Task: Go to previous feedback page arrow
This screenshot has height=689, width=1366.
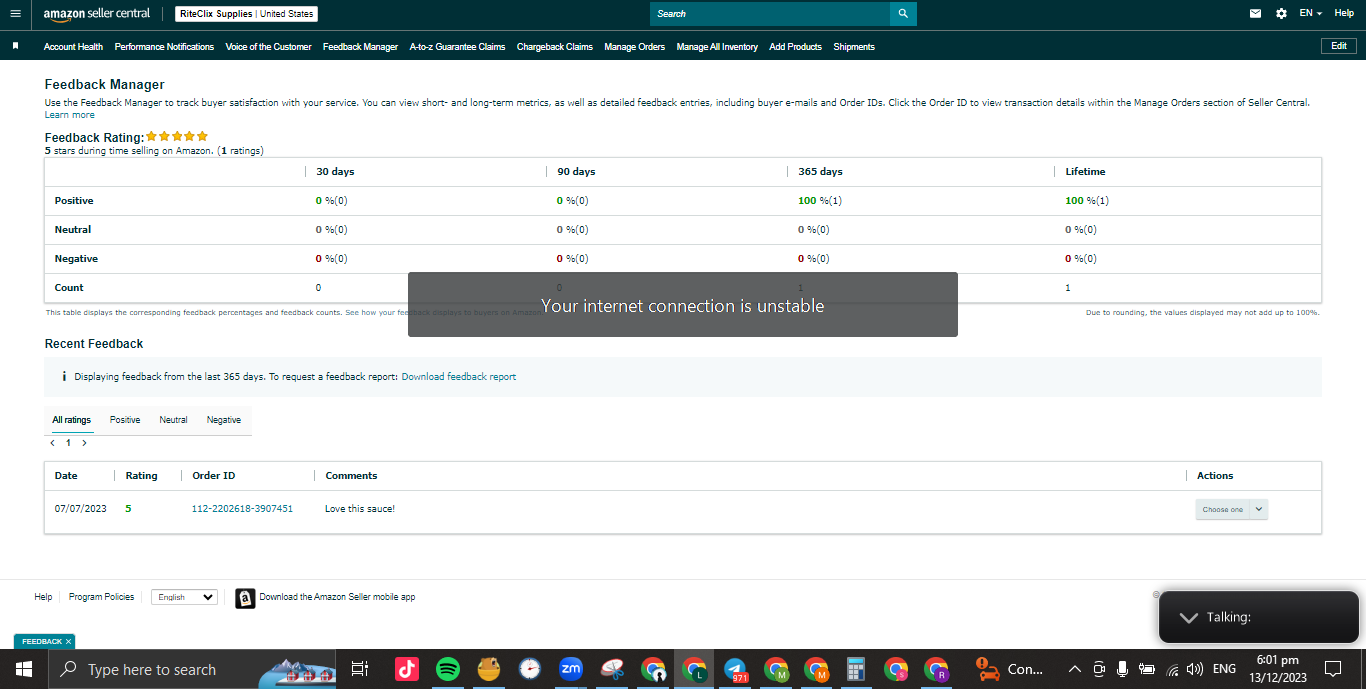Action: (52, 442)
